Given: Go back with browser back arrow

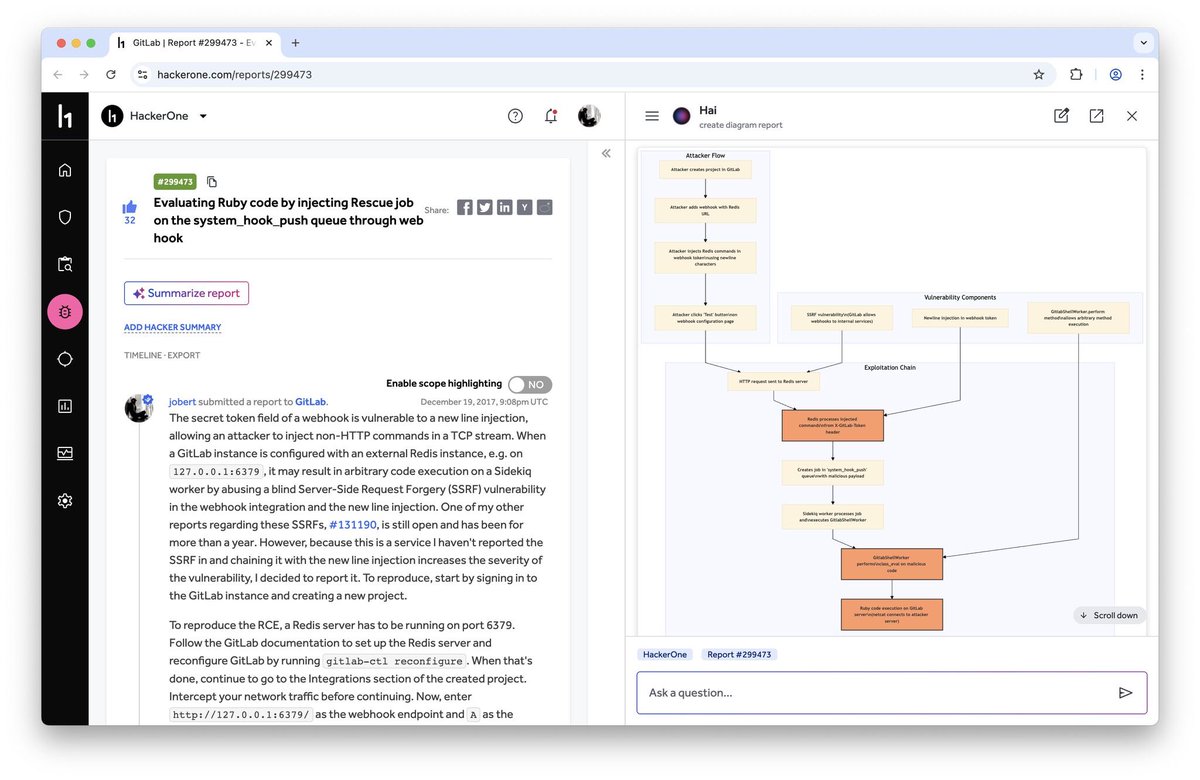Looking at the screenshot, I should point(58,74).
